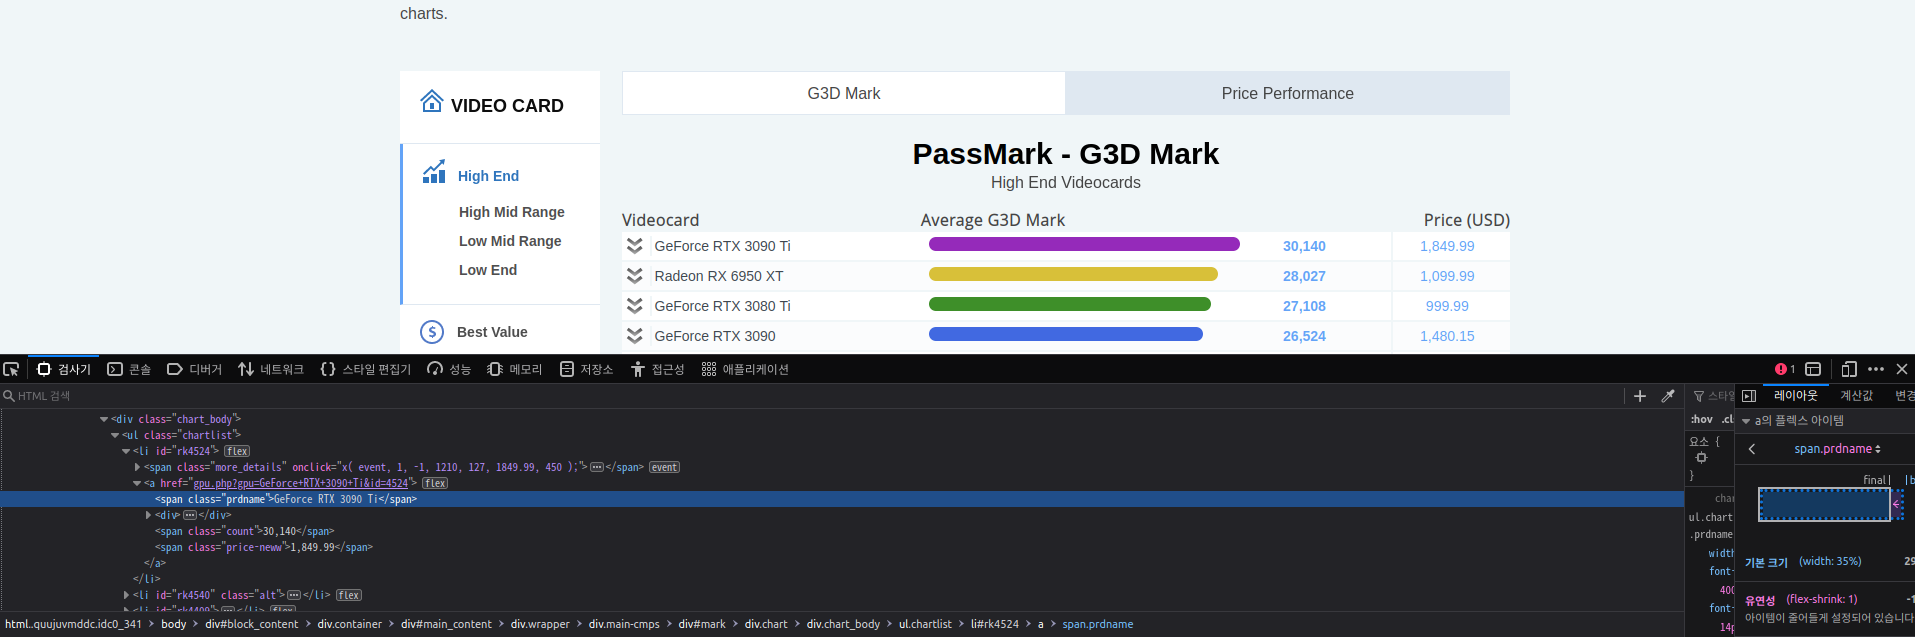Viewport: 1915px width, 637px height.
Task: Expand details chevron for Radeon RX 6950 XT
Action: (x=634, y=276)
